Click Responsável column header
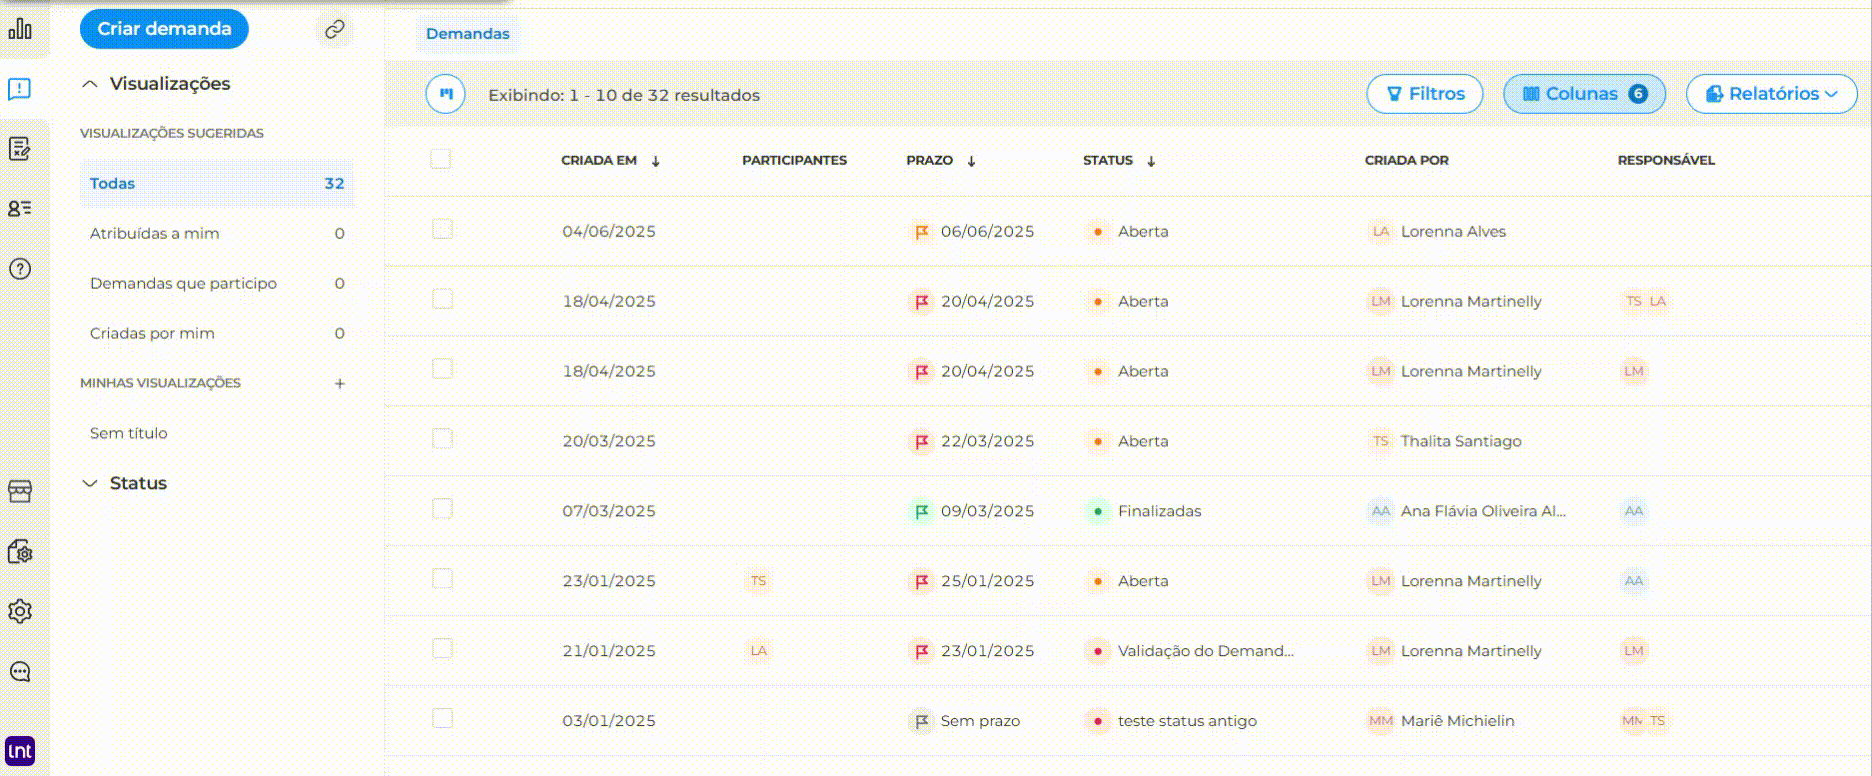The image size is (1872, 776). (x=1666, y=160)
